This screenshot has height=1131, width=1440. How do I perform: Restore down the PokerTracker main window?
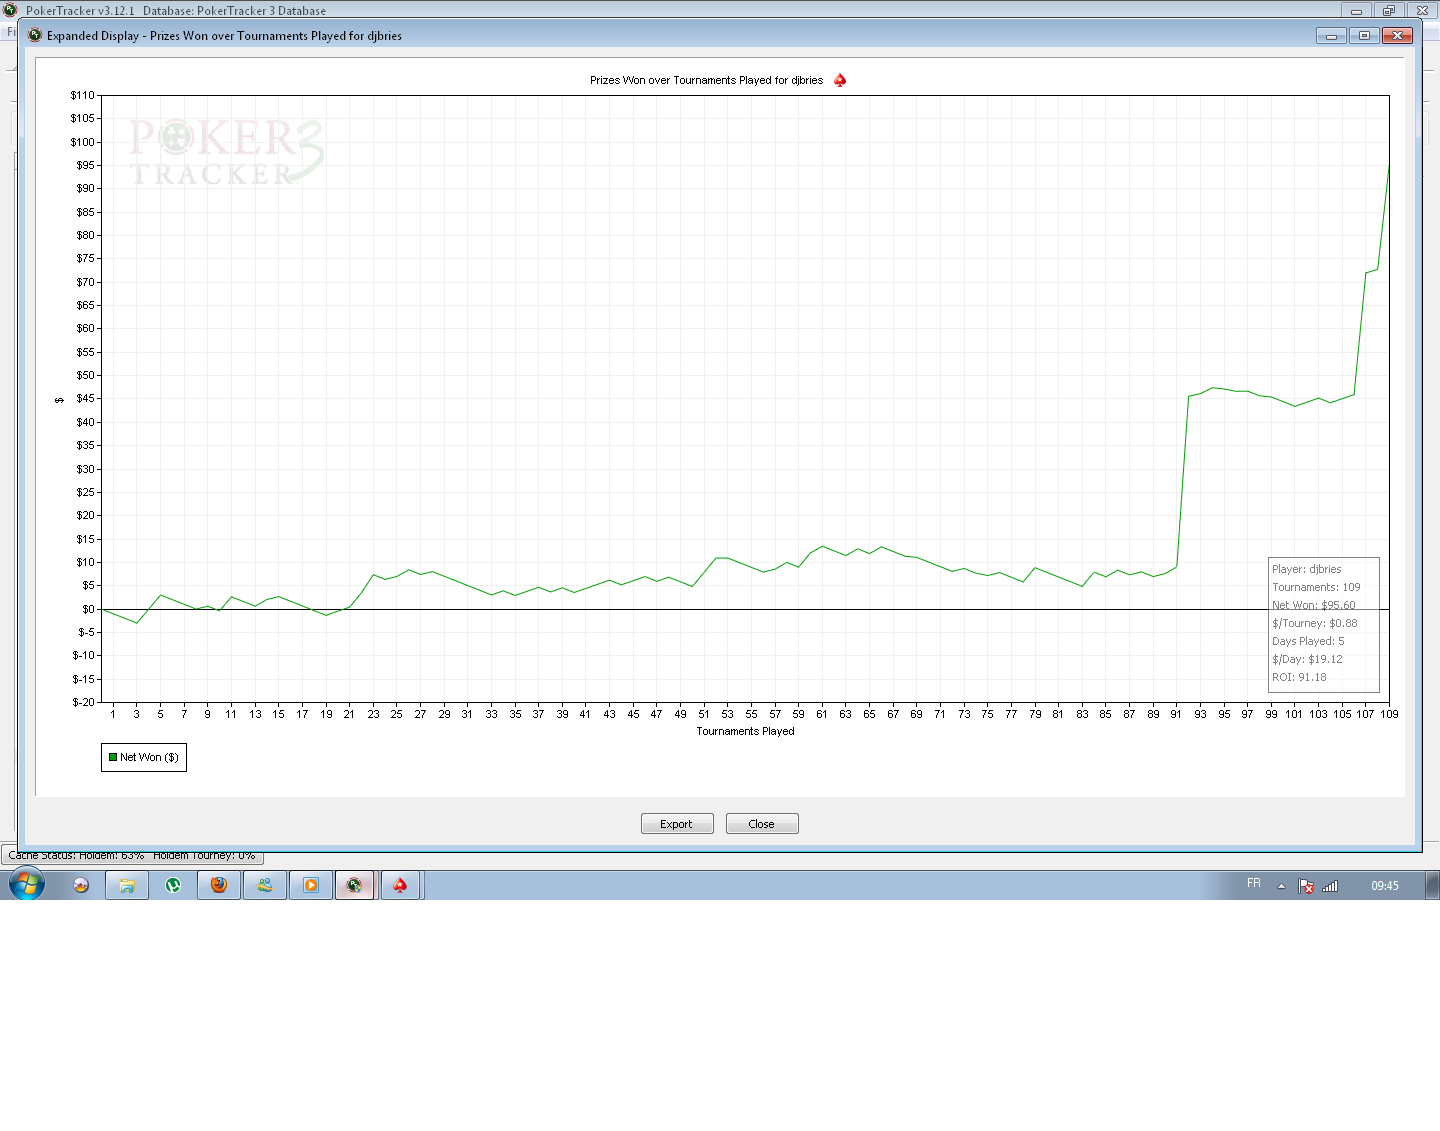pyautogui.click(x=1389, y=11)
